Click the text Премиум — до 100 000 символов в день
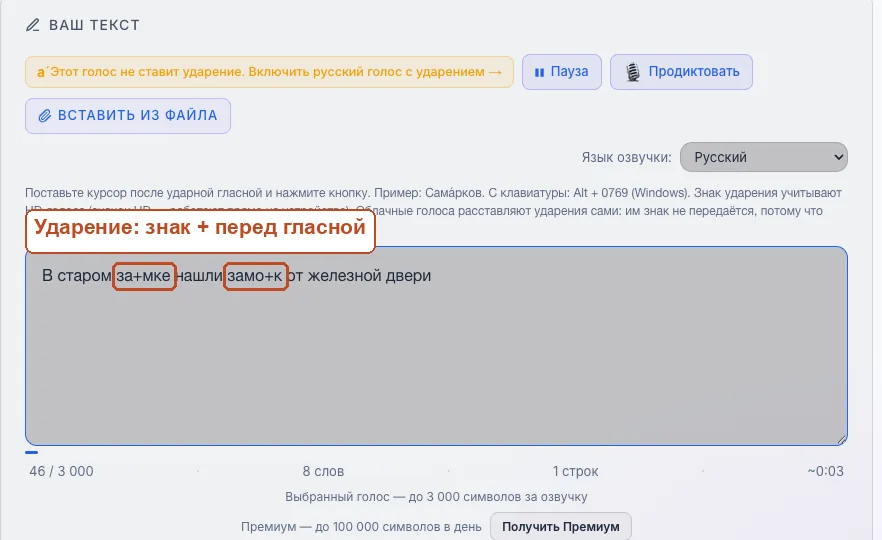Viewport: 882px width, 540px height. click(361, 527)
